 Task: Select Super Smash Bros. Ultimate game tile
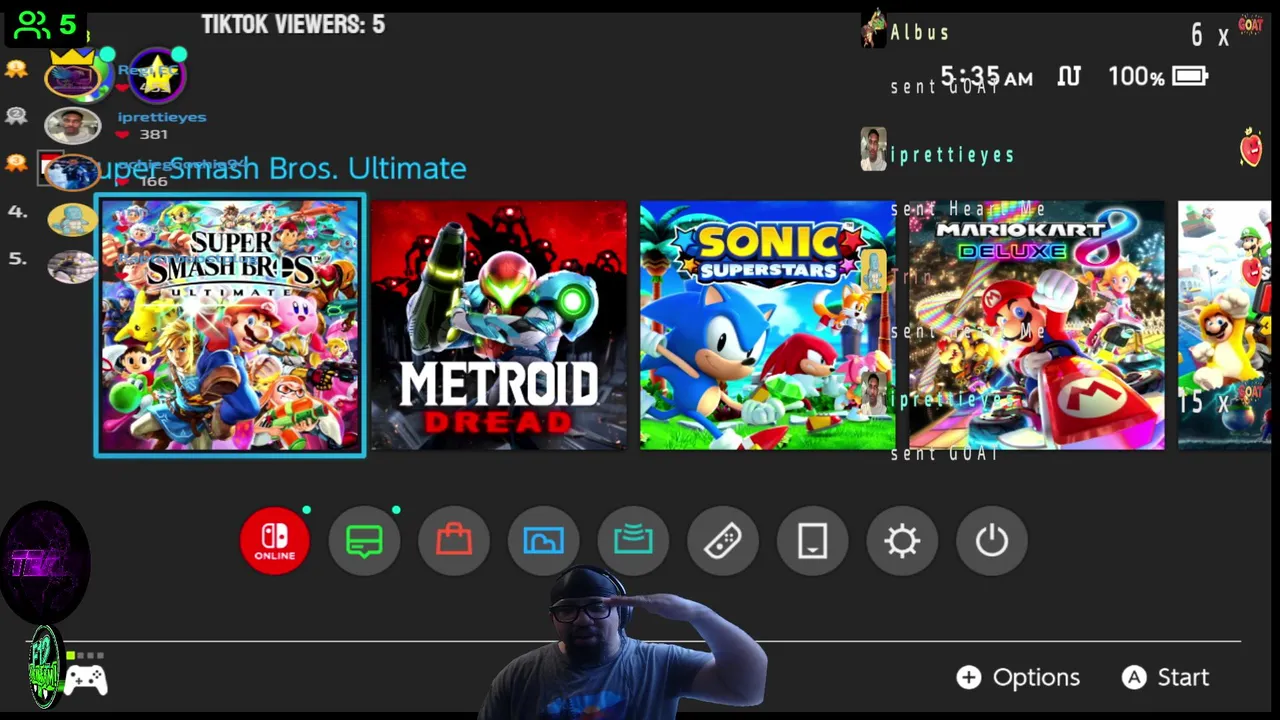pos(230,325)
